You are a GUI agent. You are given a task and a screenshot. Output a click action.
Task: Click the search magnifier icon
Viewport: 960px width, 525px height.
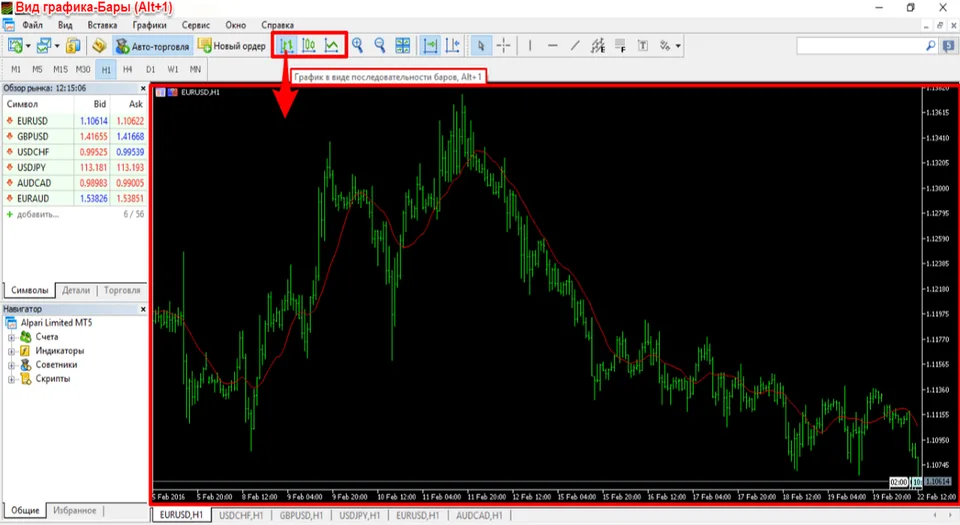coord(930,45)
